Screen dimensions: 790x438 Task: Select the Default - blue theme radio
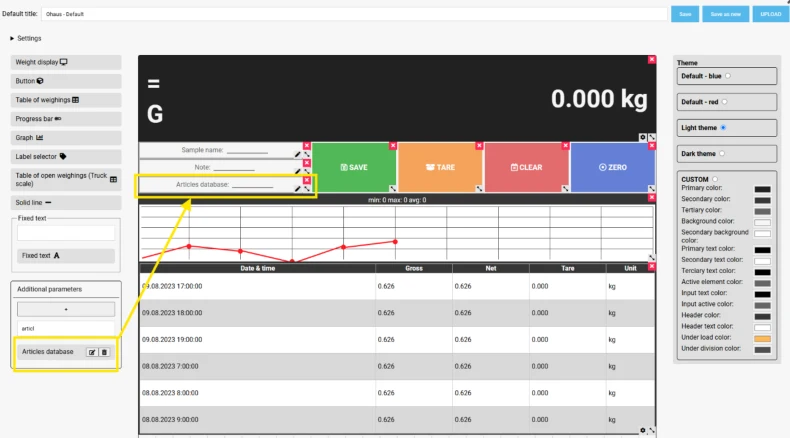click(728, 76)
